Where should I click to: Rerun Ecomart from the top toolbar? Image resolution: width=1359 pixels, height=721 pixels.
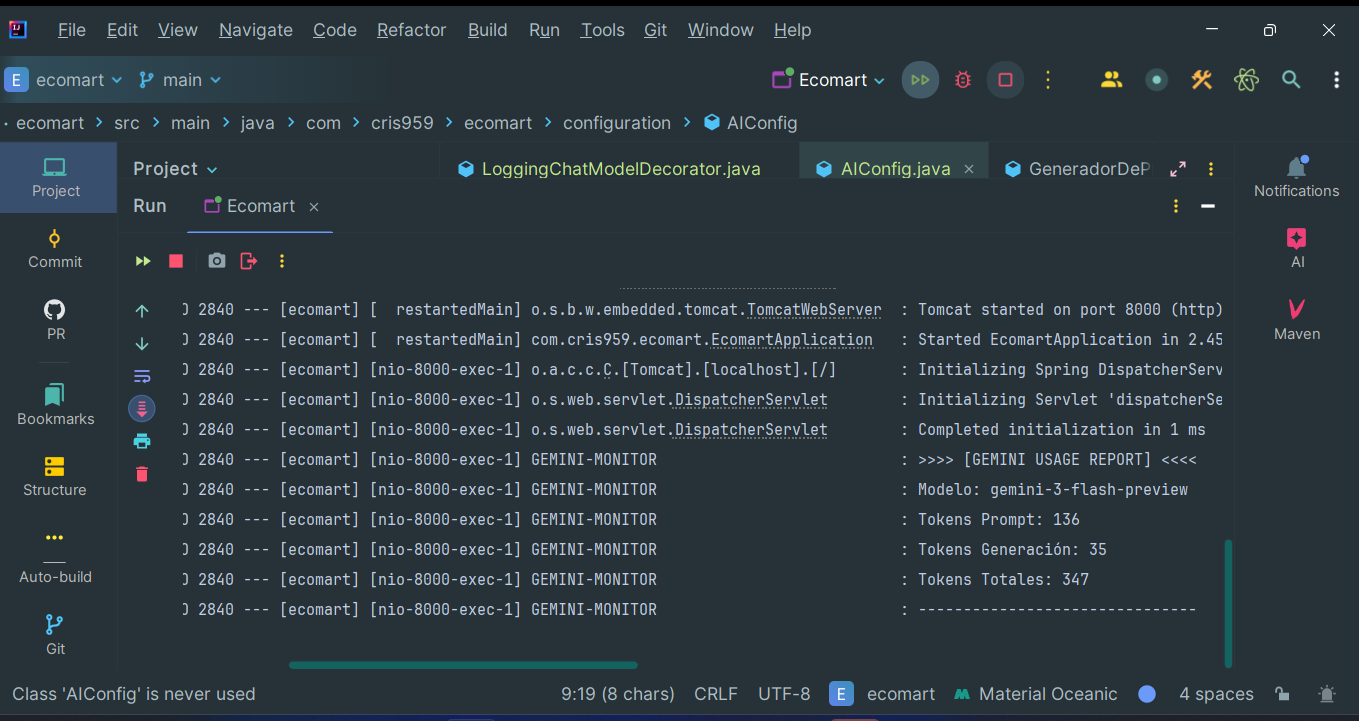click(920, 80)
